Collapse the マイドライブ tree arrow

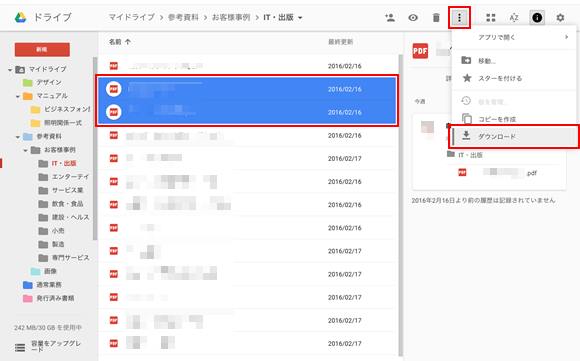pos(10,70)
